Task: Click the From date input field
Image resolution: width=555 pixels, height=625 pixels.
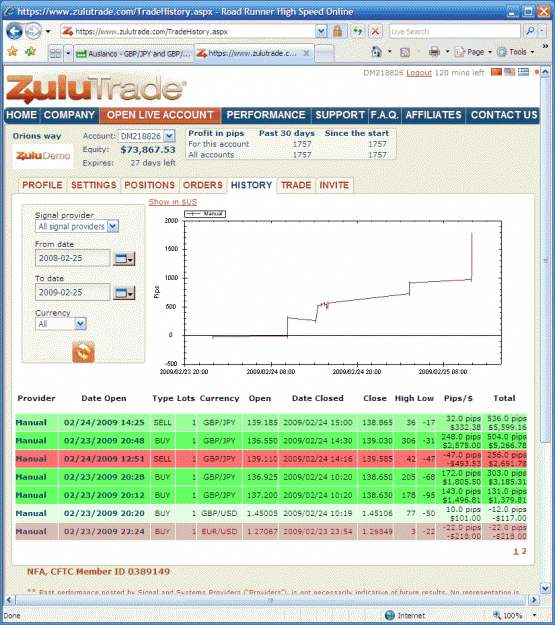Action: (x=73, y=258)
